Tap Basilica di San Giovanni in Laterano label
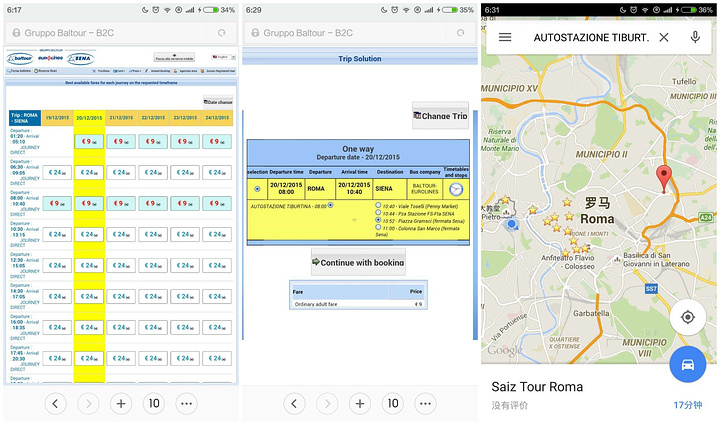This screenshot has width=720, height=425. (x=656, y=259)
